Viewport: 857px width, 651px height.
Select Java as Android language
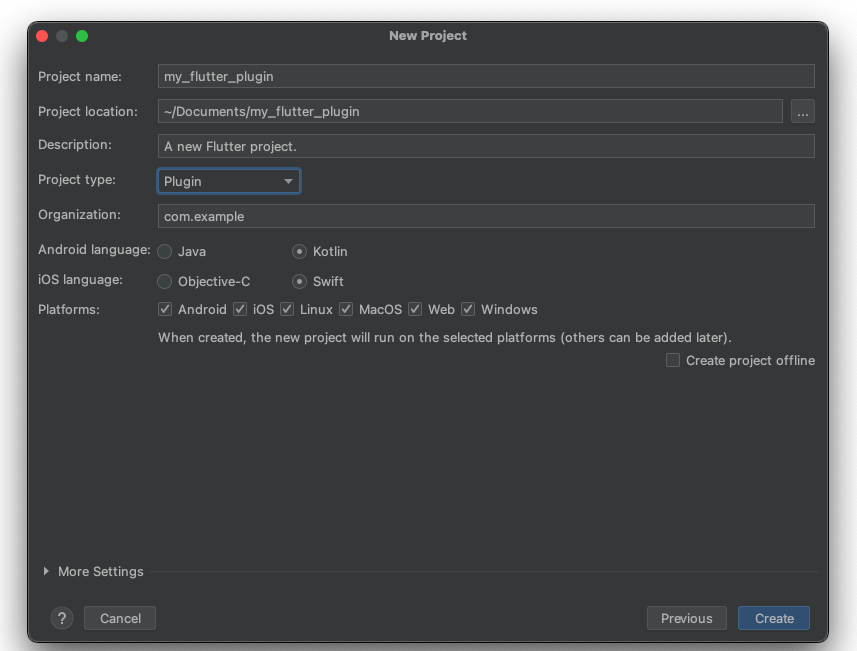[165, 252]
